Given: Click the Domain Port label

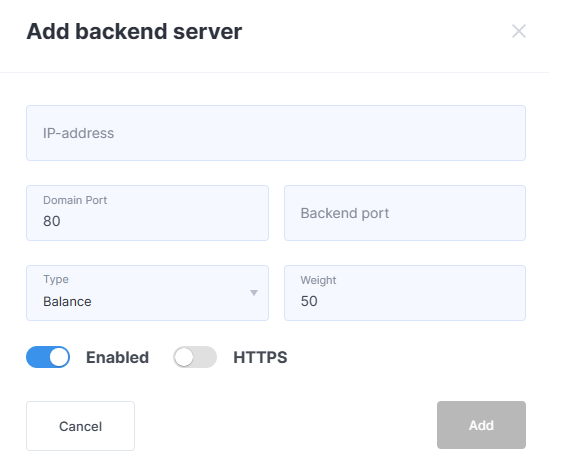Looking at the screenshot, I should pyautogui.click(x=75, y=200).
